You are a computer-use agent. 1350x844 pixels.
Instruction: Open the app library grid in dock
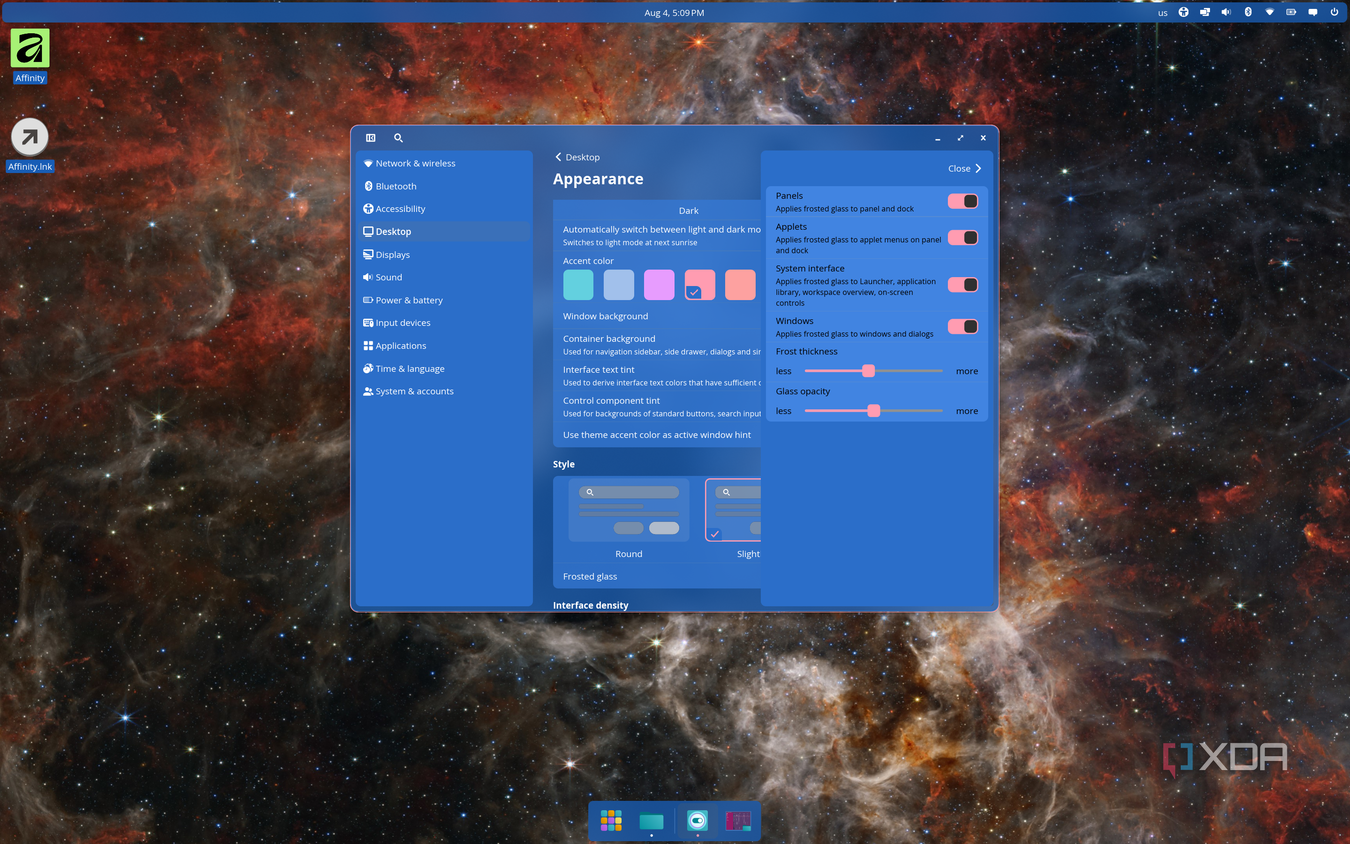coord(611,821)
